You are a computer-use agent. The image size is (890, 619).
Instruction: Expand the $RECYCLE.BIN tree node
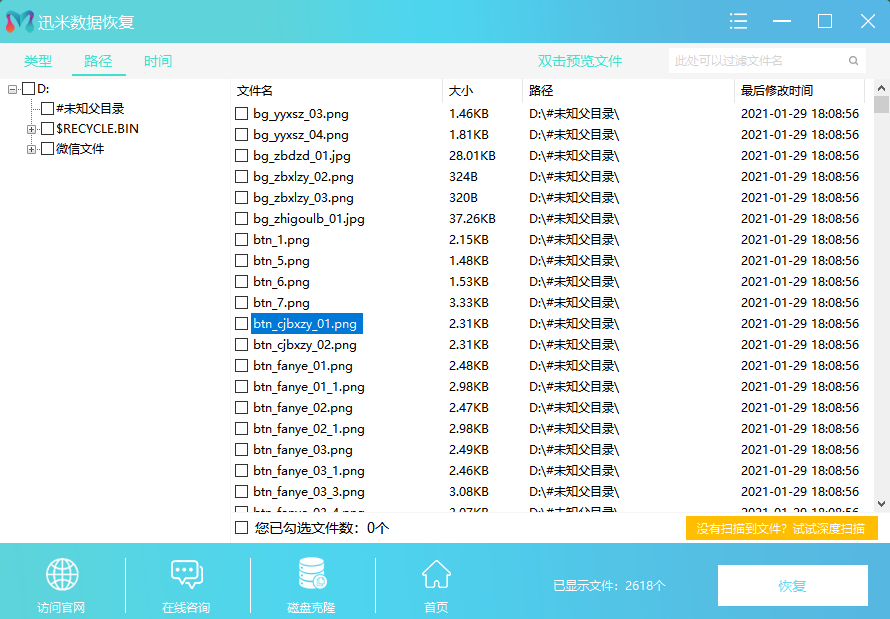(x=32, y=129)
